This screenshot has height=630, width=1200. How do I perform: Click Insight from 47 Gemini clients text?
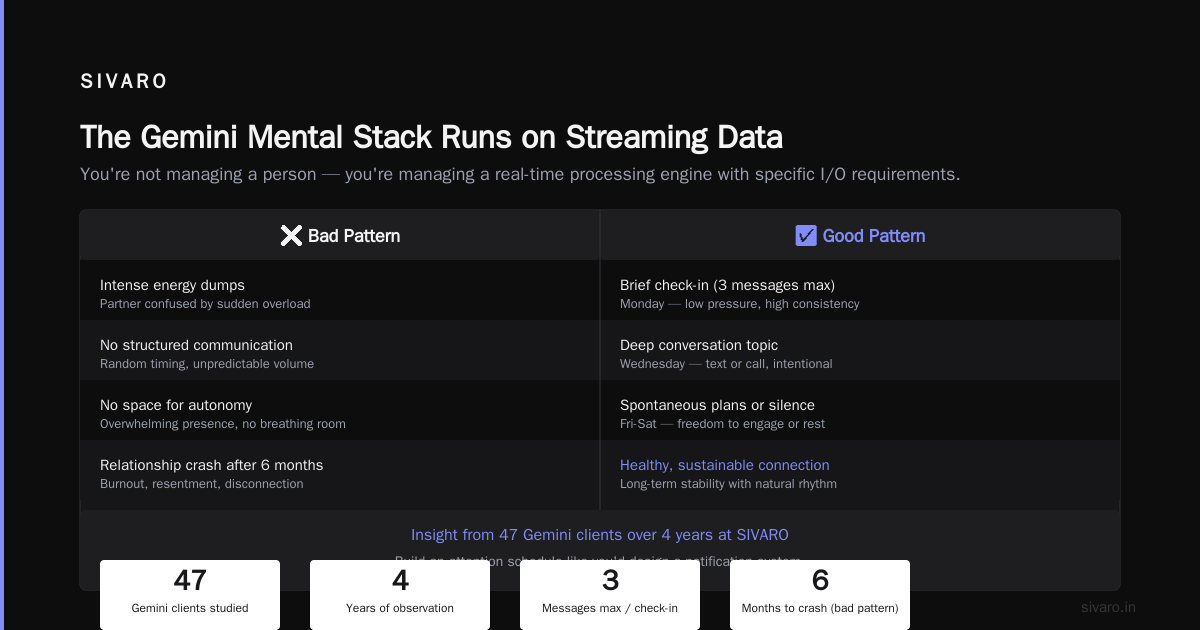coord(600,535)
